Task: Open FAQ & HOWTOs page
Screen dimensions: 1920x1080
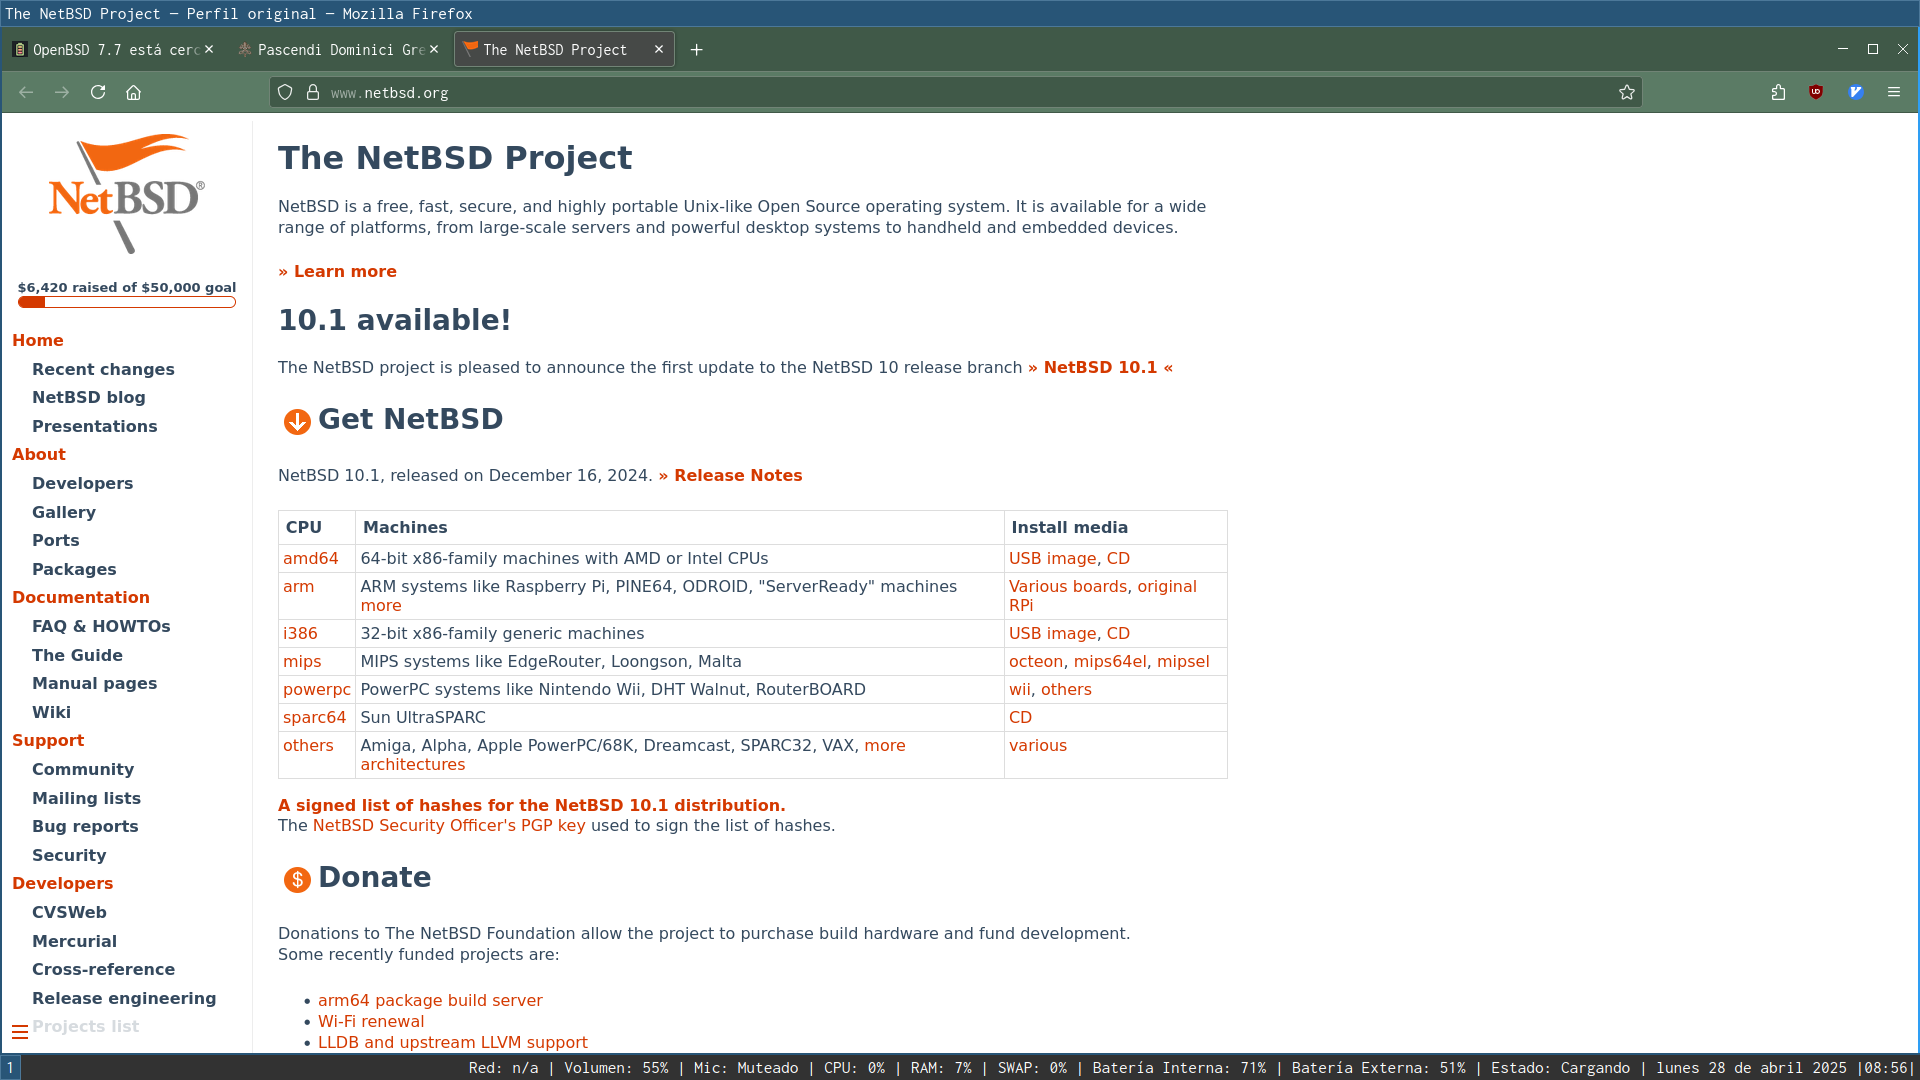Action: click(101, 626)
